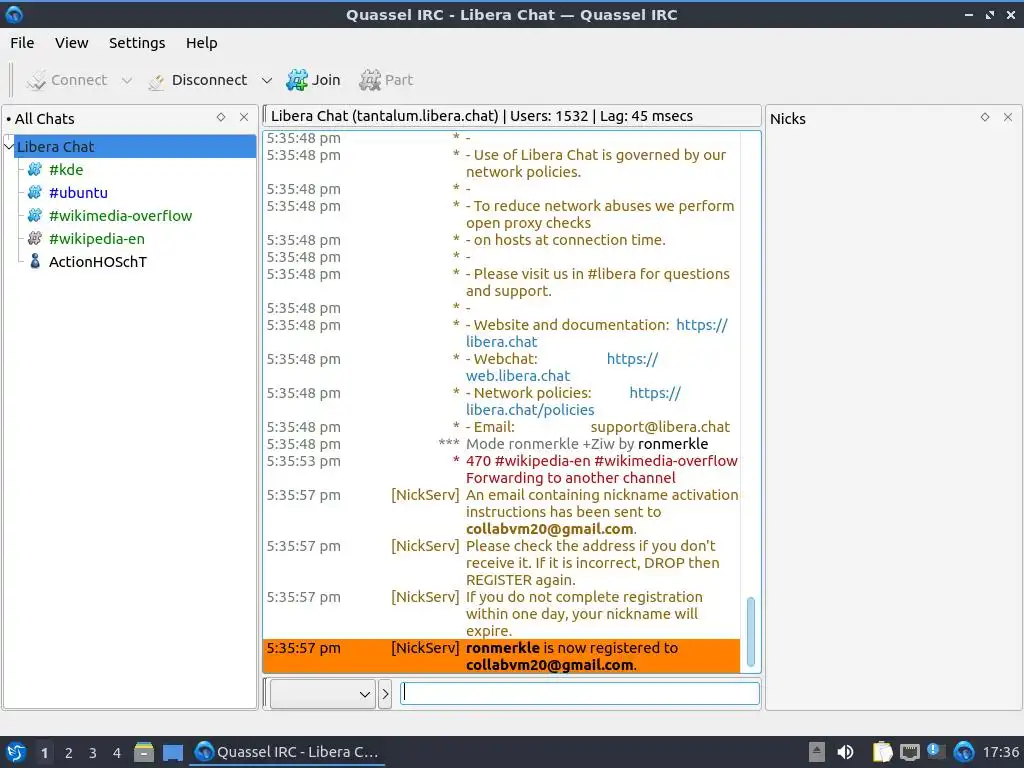Float the Nicks panel
The image size is (1024, 768).
click(985, 118)
